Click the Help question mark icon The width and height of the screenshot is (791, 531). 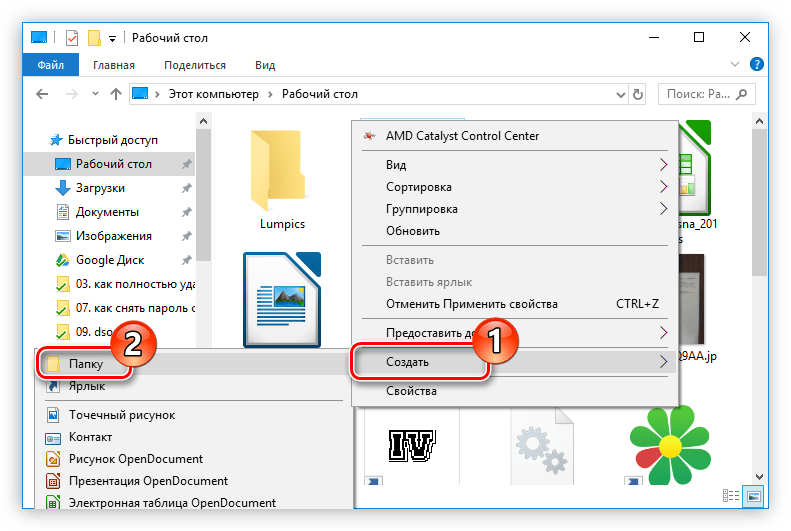coord(756,65)
